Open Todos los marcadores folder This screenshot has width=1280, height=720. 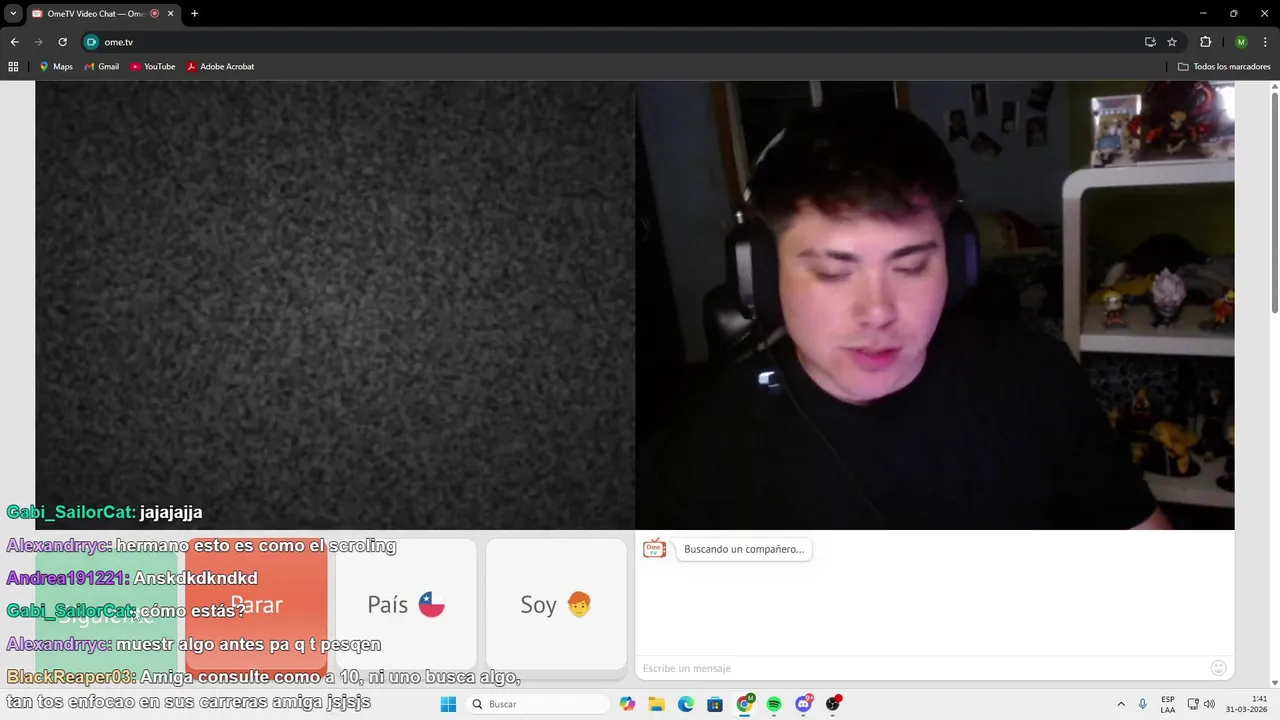(x=1224, y=66)
